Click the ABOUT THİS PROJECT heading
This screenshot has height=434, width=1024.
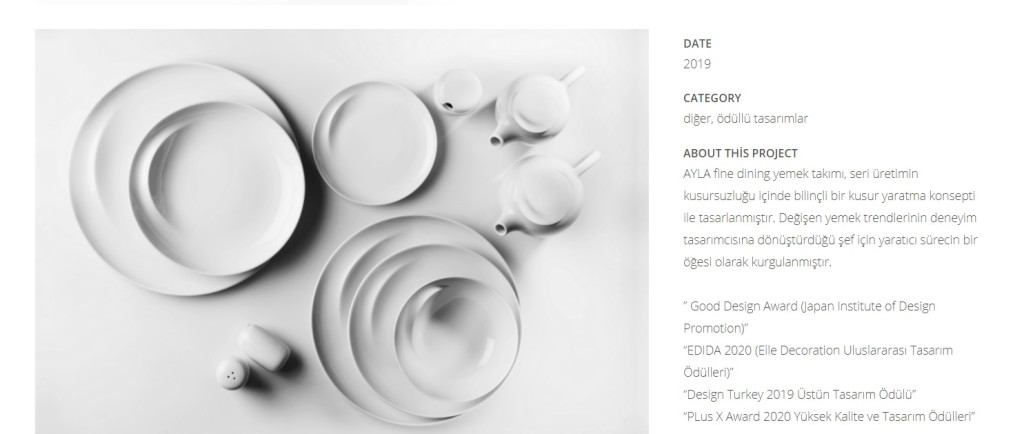(x=740, y=153)
